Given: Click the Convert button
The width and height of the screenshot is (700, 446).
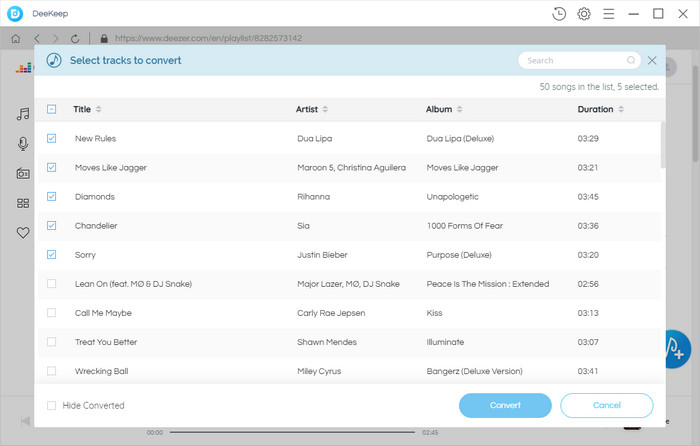Looking at the screenshot, I should pos(505,405).
